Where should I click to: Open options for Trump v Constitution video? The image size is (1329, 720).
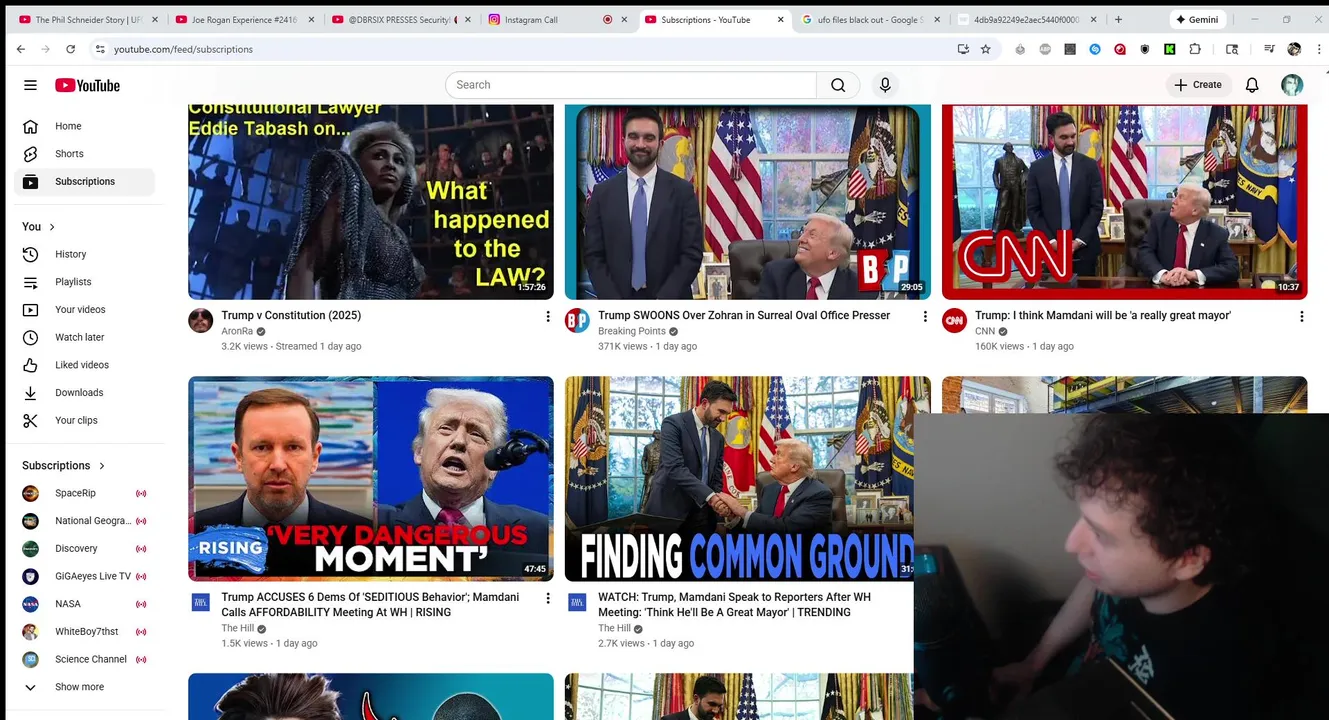[547, 316]
